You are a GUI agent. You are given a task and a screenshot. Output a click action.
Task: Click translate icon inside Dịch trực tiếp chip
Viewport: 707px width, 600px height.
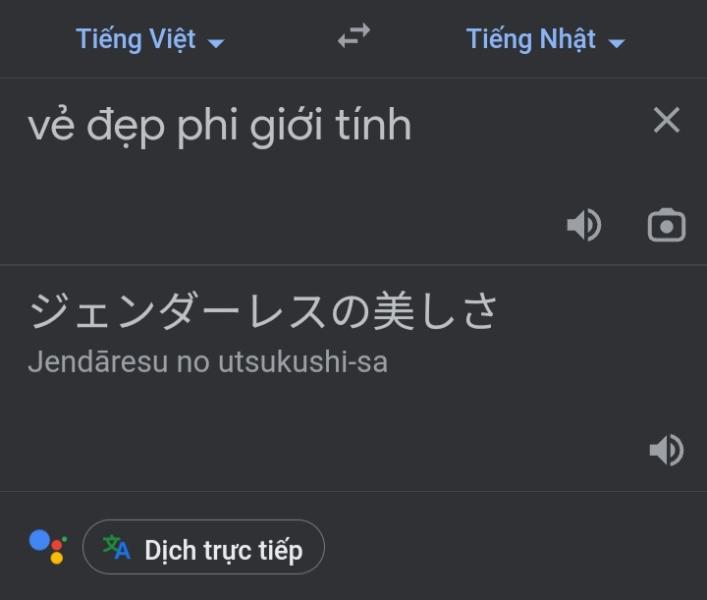[x=117, y=547]
